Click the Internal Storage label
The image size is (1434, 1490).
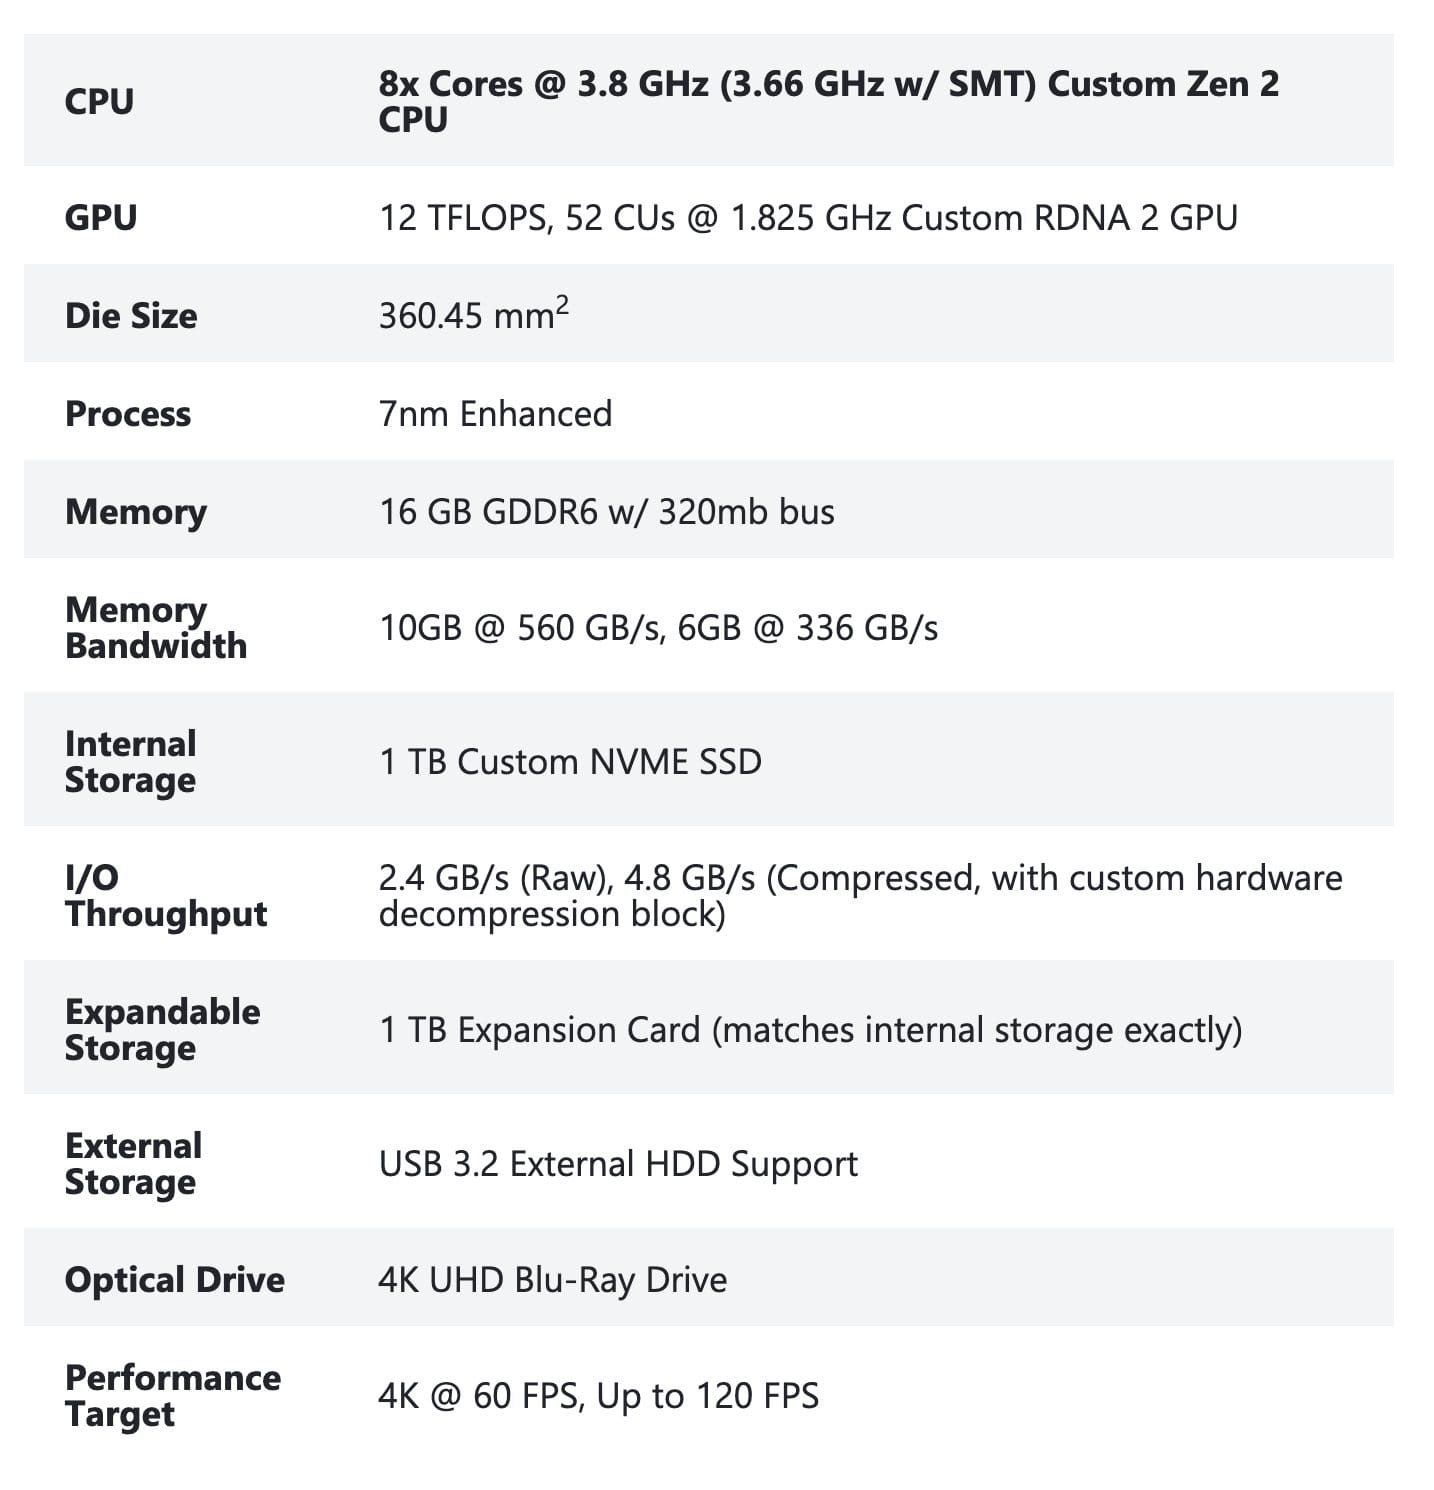tap(130, 761)
